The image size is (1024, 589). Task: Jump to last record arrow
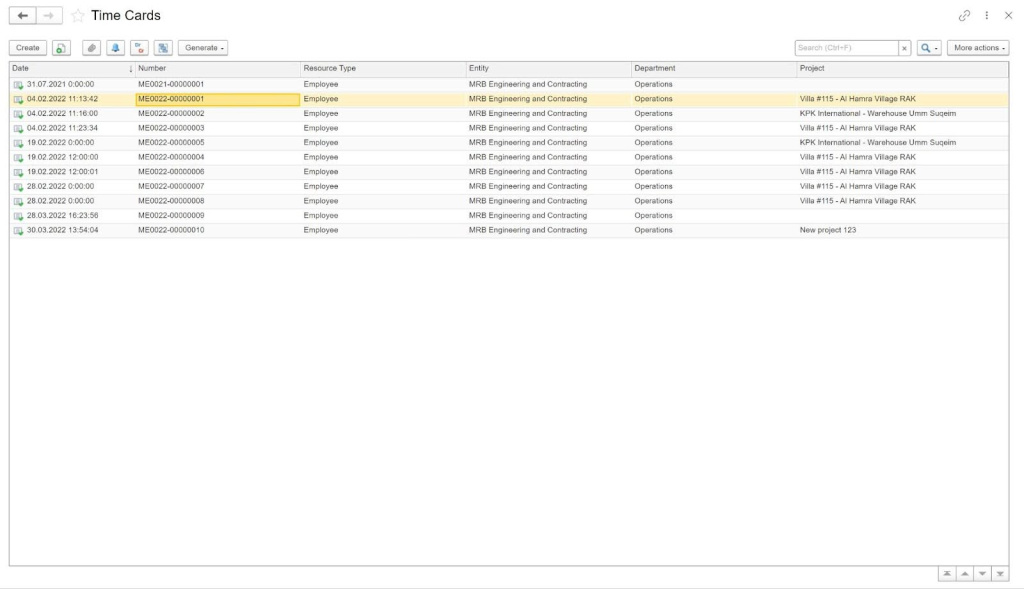1000,574
